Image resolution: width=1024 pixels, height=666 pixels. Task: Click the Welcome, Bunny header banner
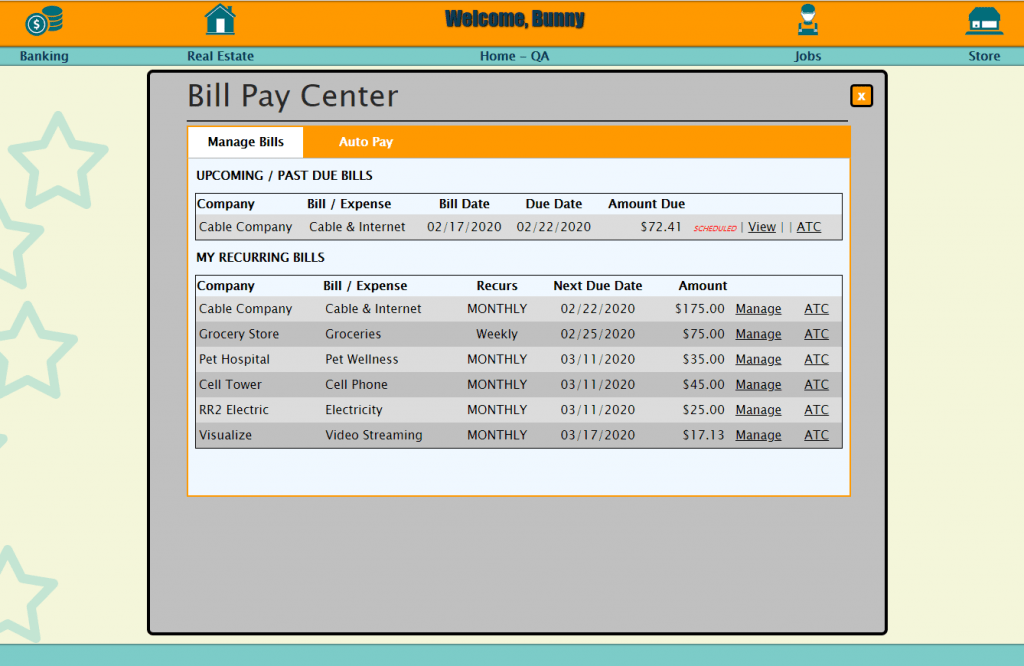point(514,19)
